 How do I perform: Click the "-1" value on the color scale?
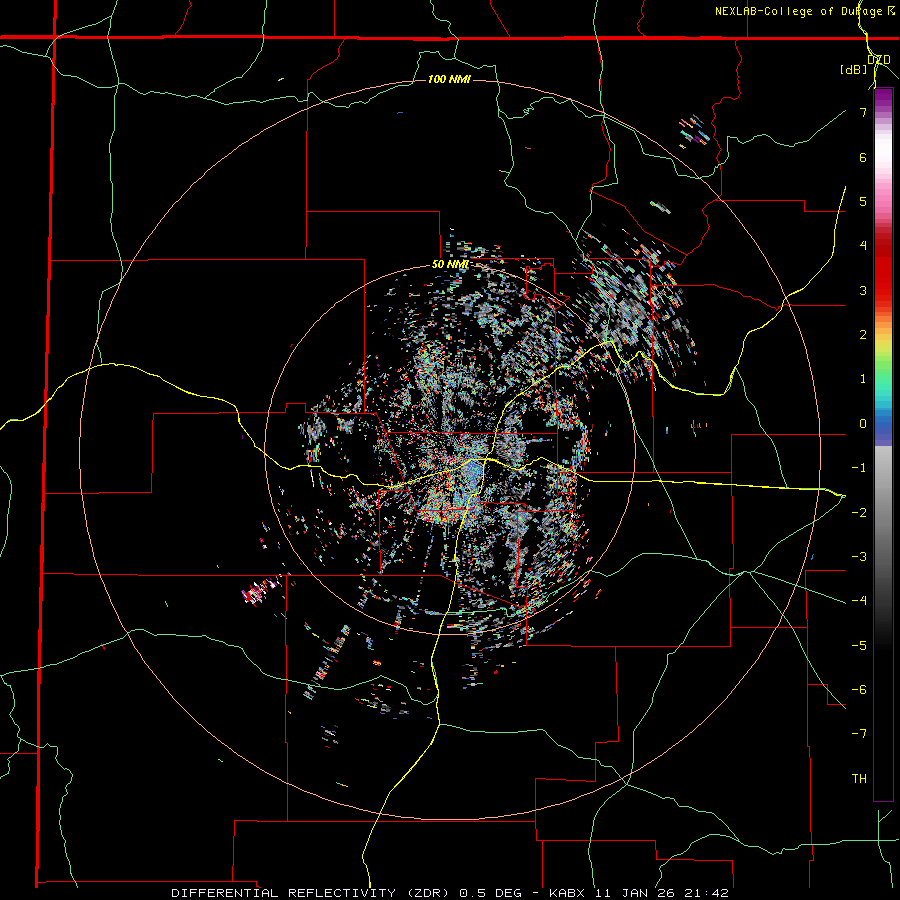859,468
